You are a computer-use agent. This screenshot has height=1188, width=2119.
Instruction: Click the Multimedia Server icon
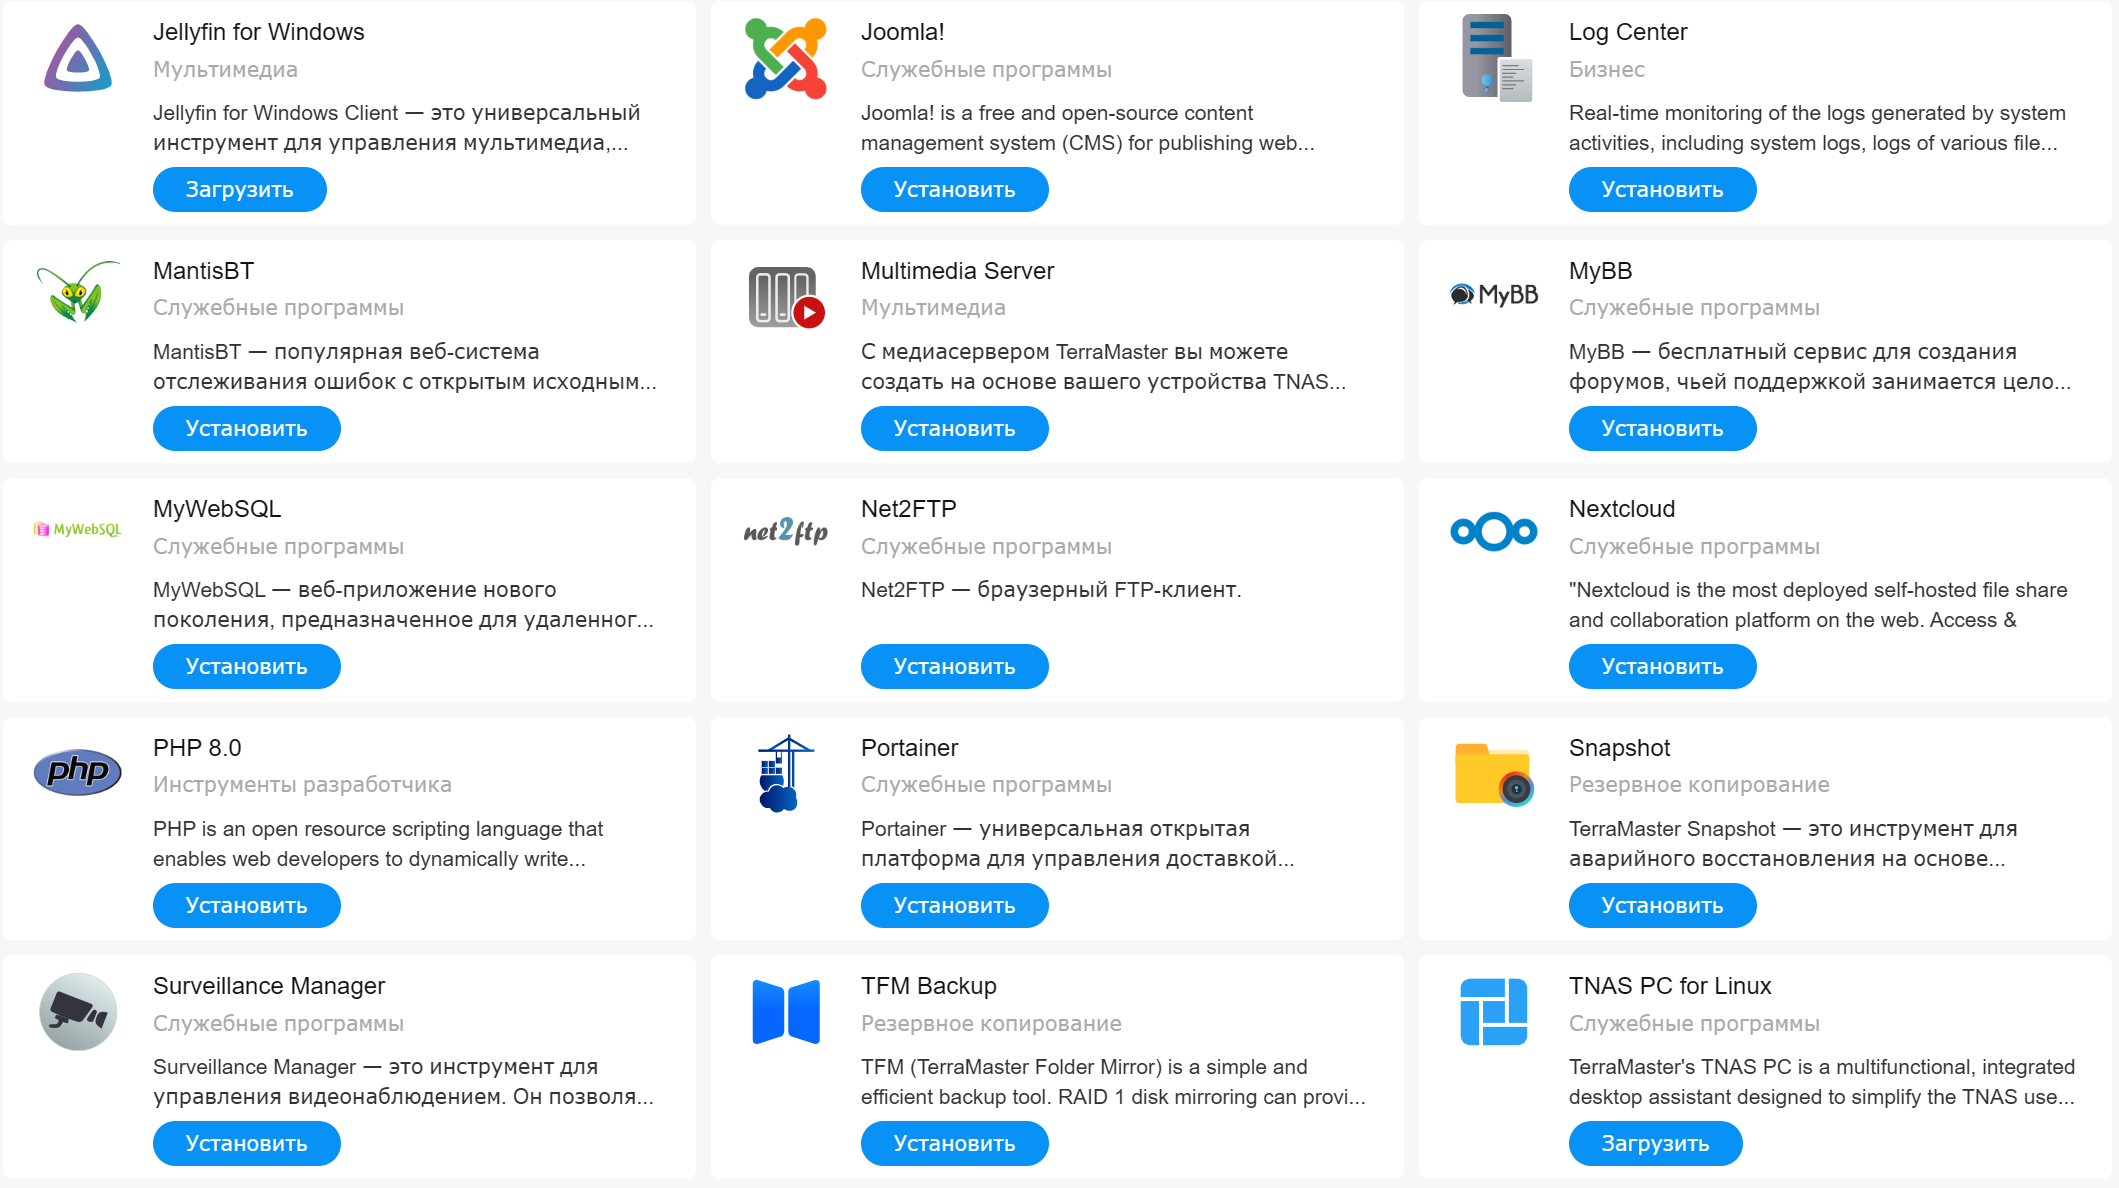pyautogui.click(x=786, y=297)
